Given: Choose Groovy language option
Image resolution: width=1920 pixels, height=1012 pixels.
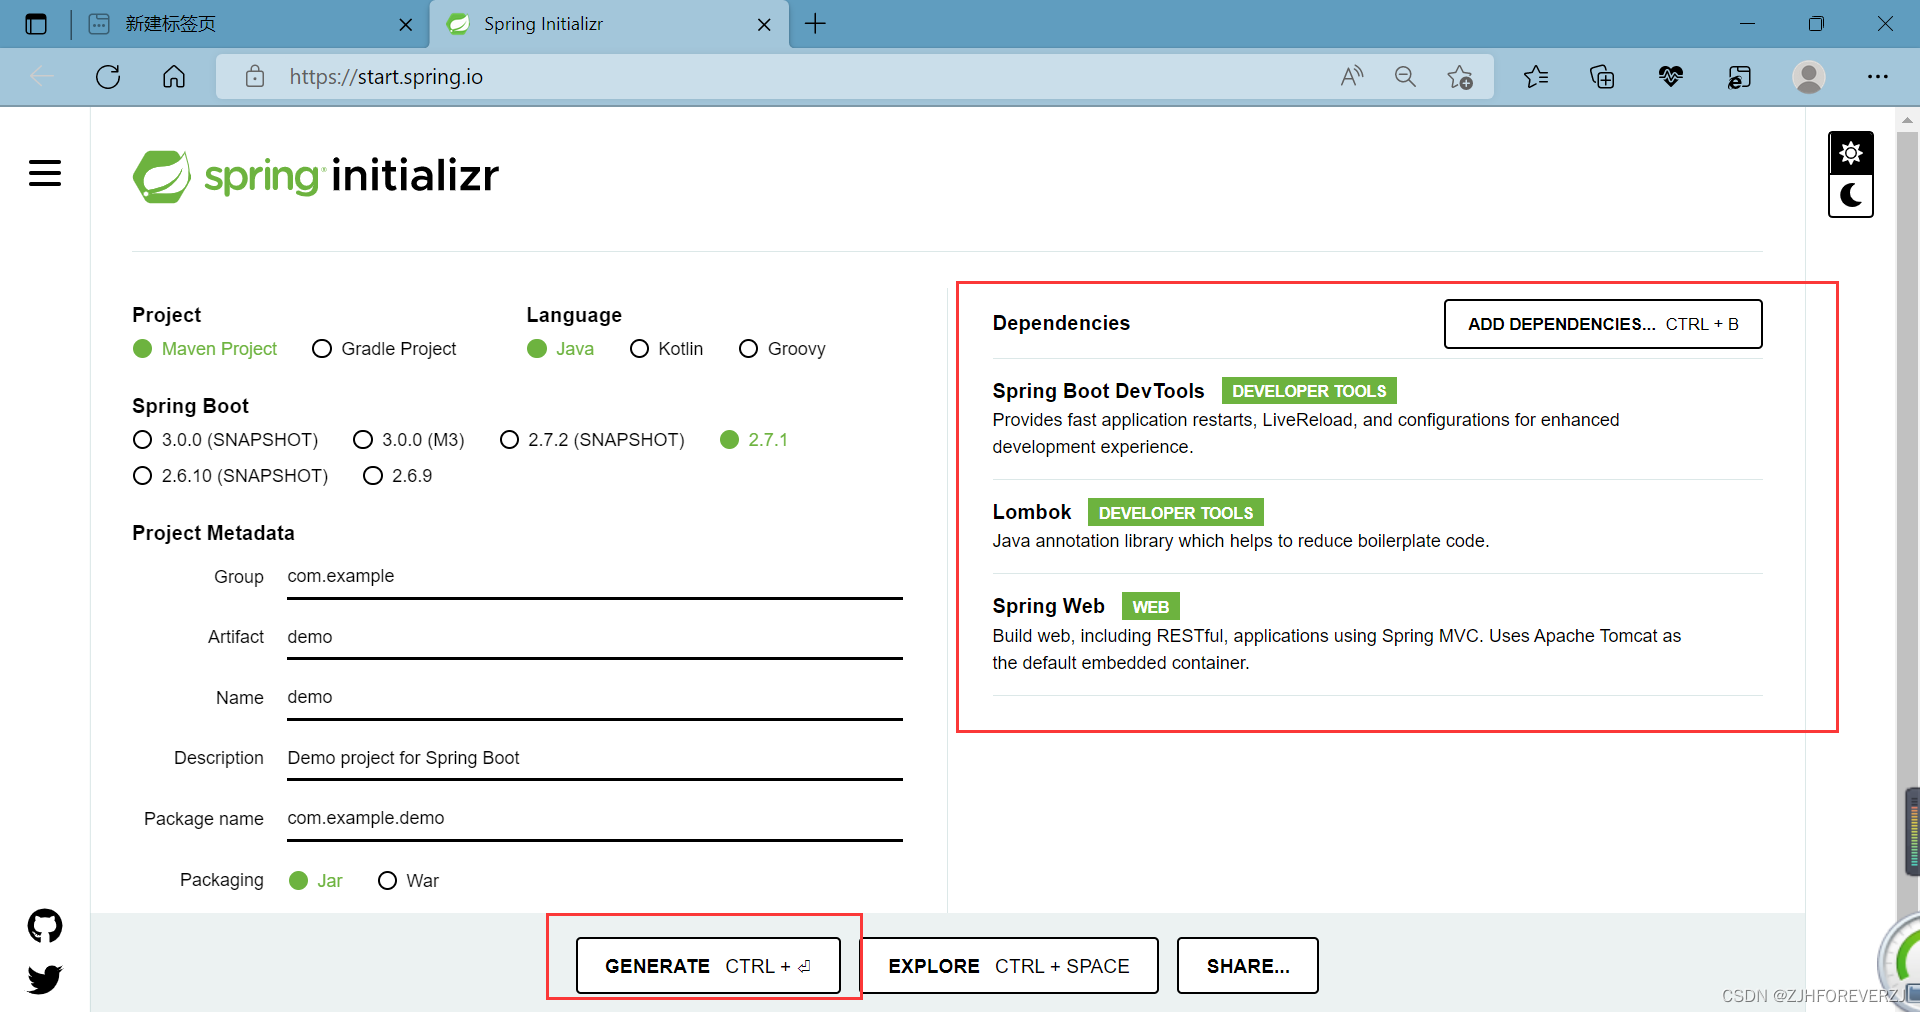Looking at the screenshot, I should tap(782, 349).
